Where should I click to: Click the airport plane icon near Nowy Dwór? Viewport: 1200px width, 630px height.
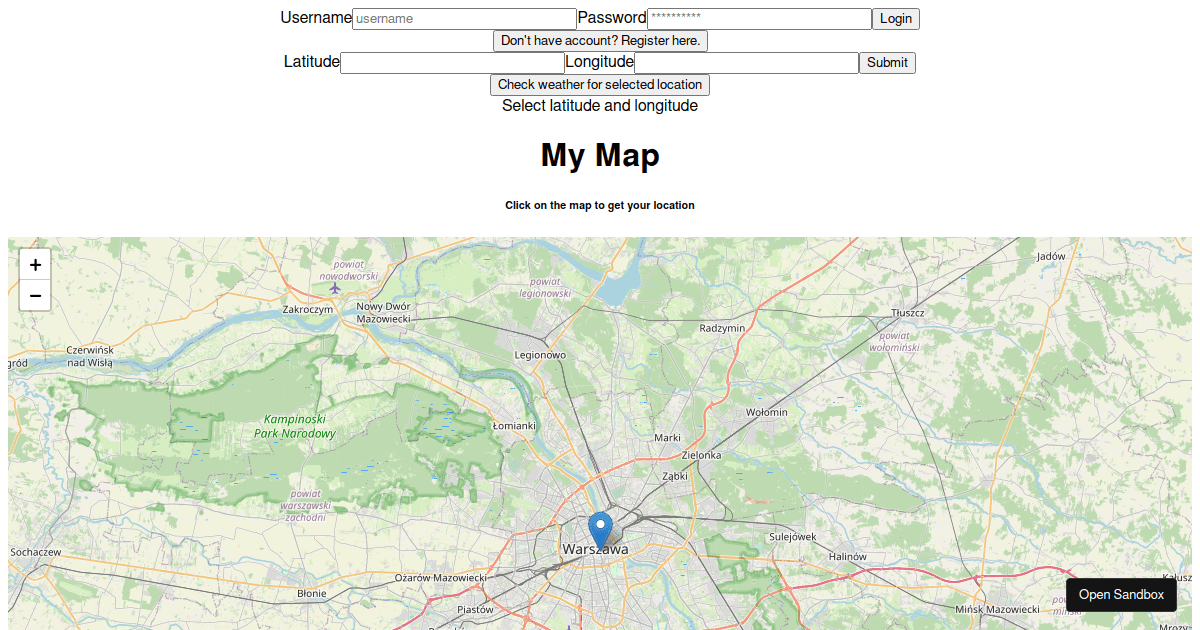[335, 288]
